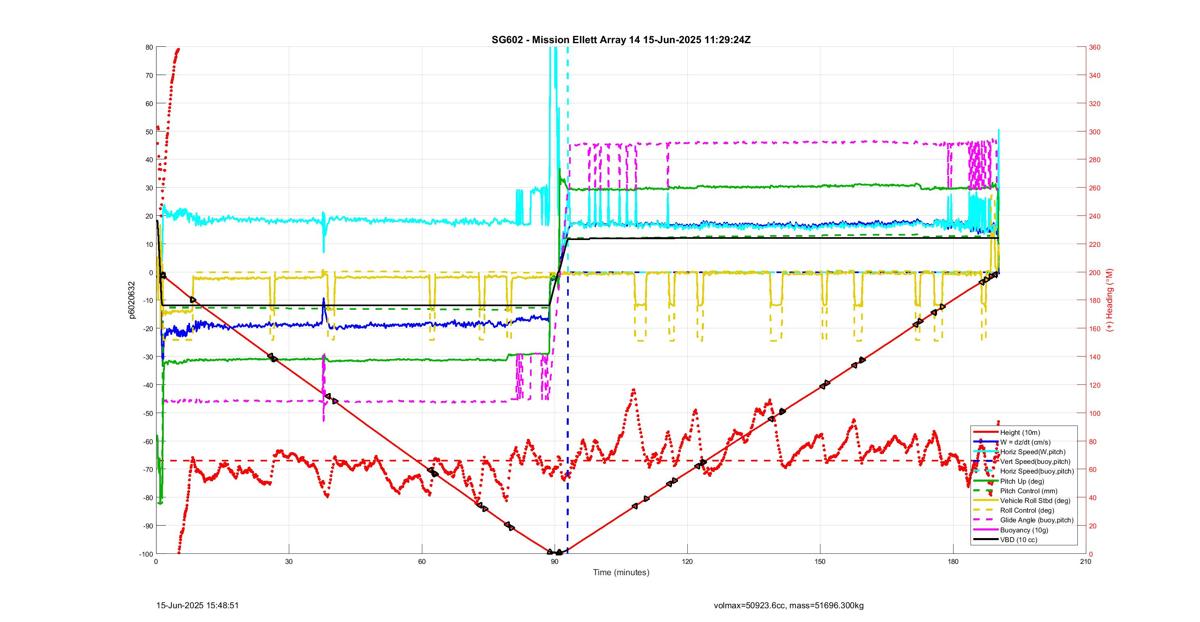Click the 'p6020632' left axis label
1200x622 pixels.
pyautogui.click(x=132, y=301)
